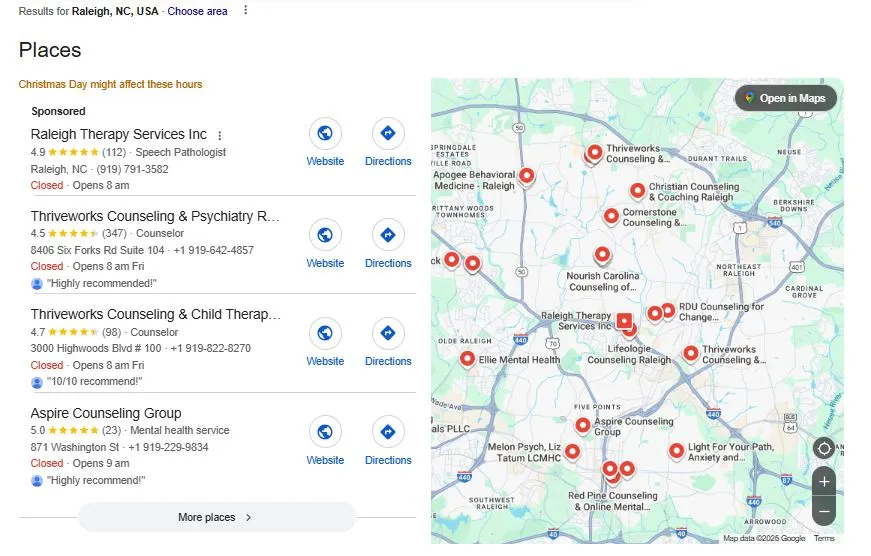Click map Terms link
Screen dimensions: 871x556
click(x=824, y=538)
